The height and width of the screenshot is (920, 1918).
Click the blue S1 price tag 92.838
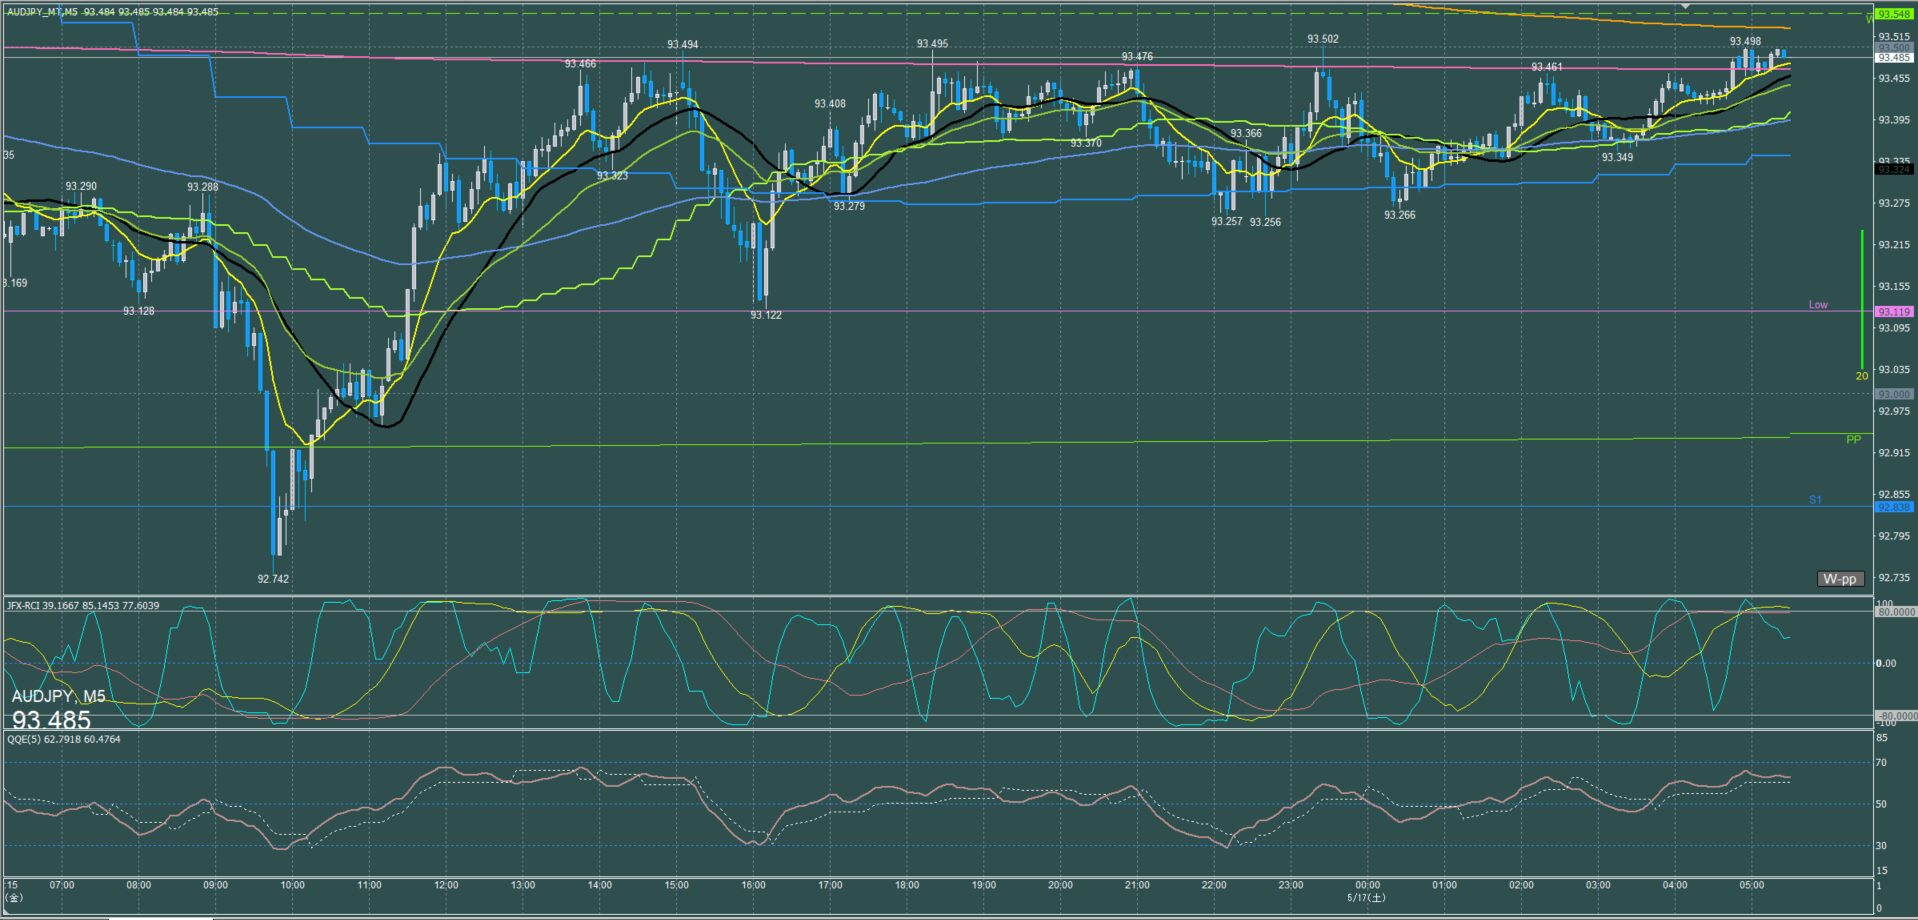point(1894,507)
